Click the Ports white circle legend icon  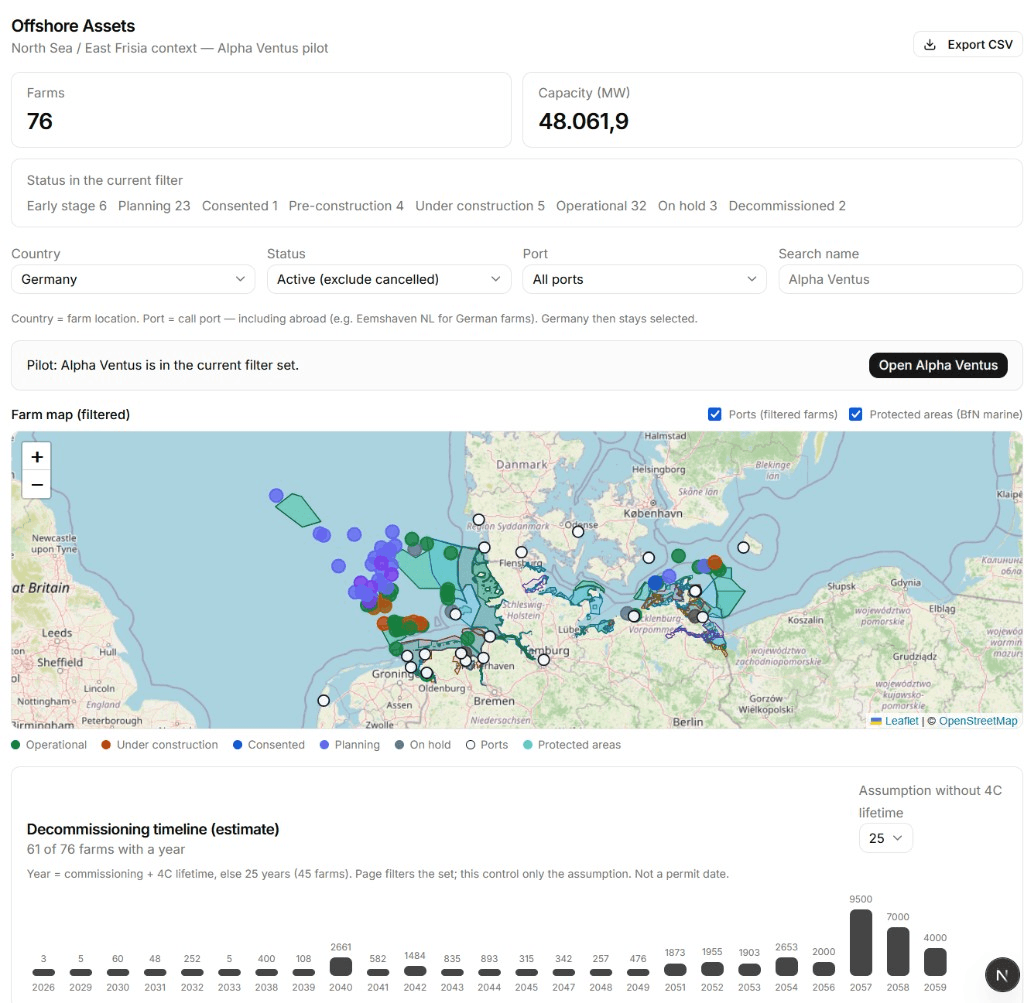pos(470,744)
